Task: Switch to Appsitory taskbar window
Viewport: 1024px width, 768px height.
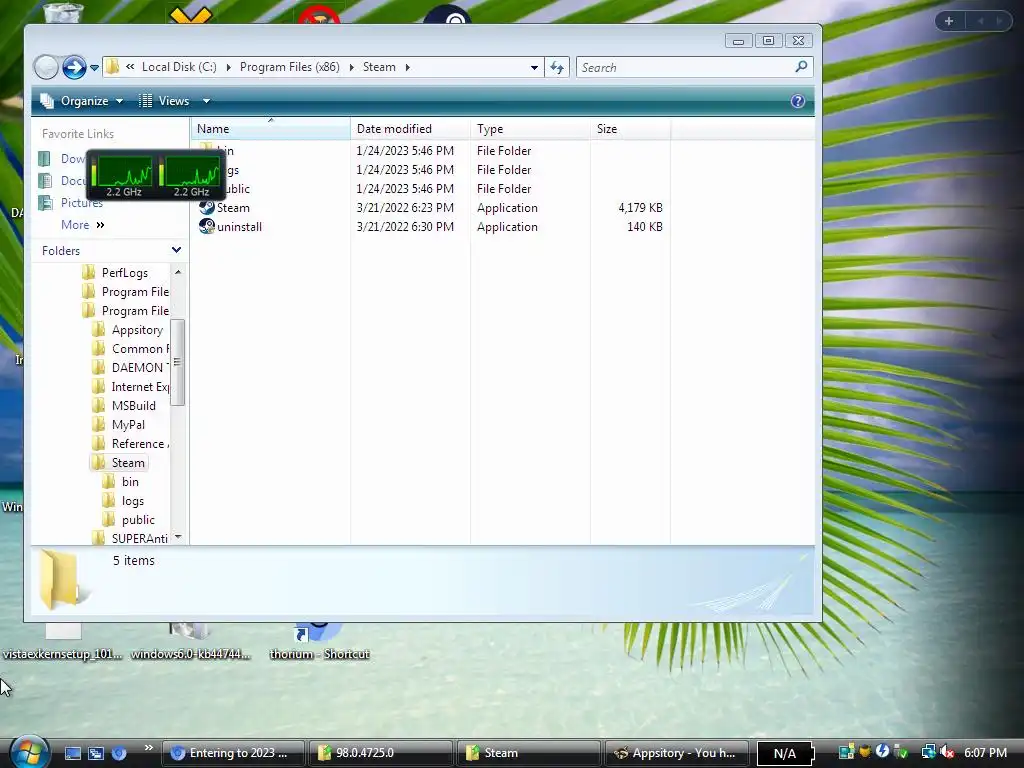Action: pyautogui.click(x=676, y=753)
